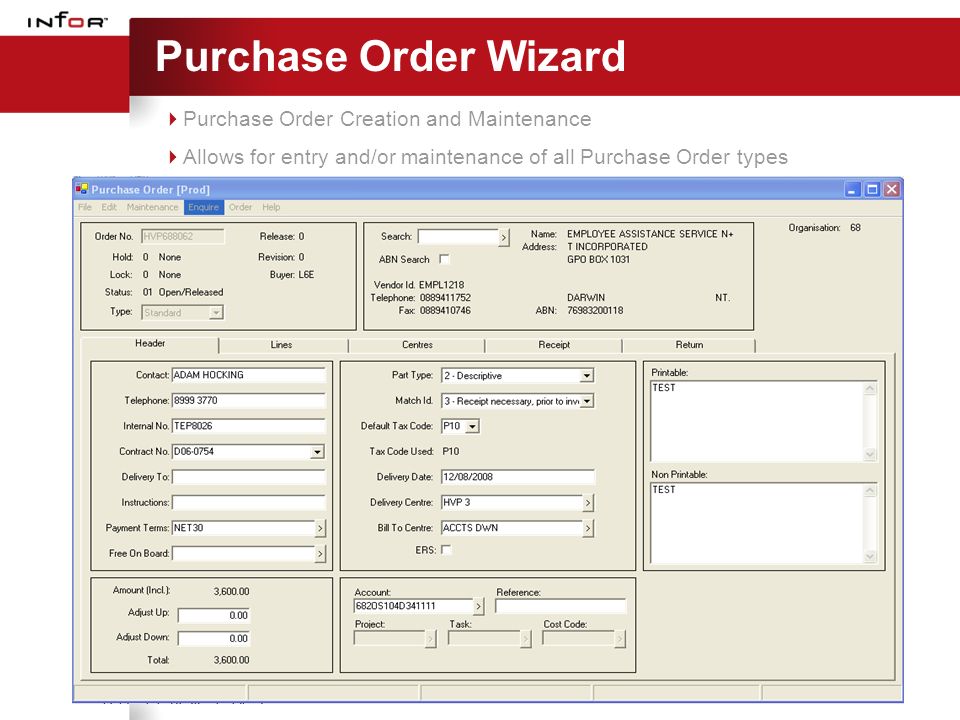Open the Payment Terms lookup arrow

point(320,528)
